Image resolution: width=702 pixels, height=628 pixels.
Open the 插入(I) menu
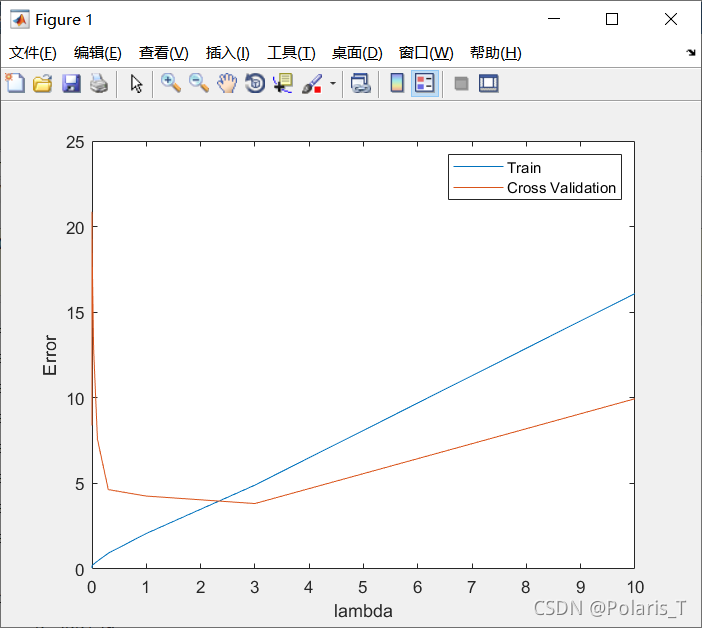(x=227, y=53)
